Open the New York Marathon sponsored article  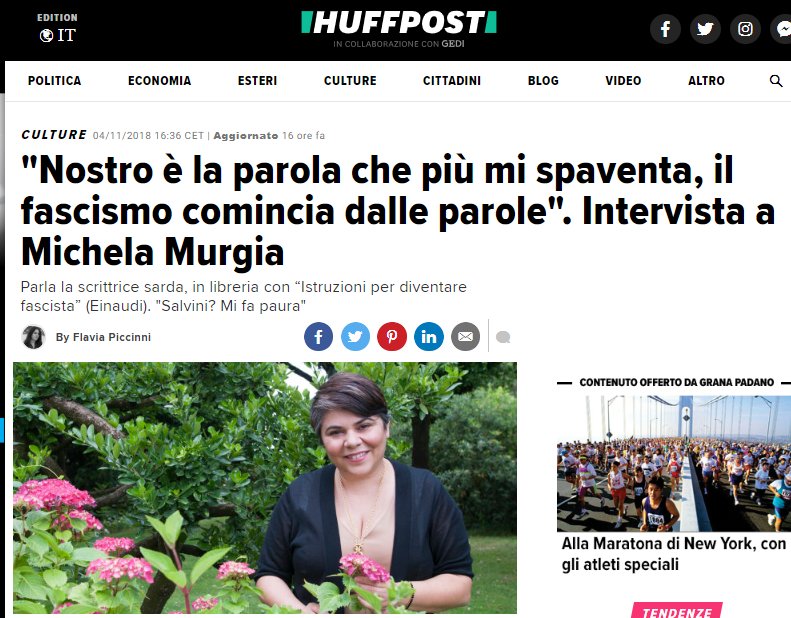point(674,554)
